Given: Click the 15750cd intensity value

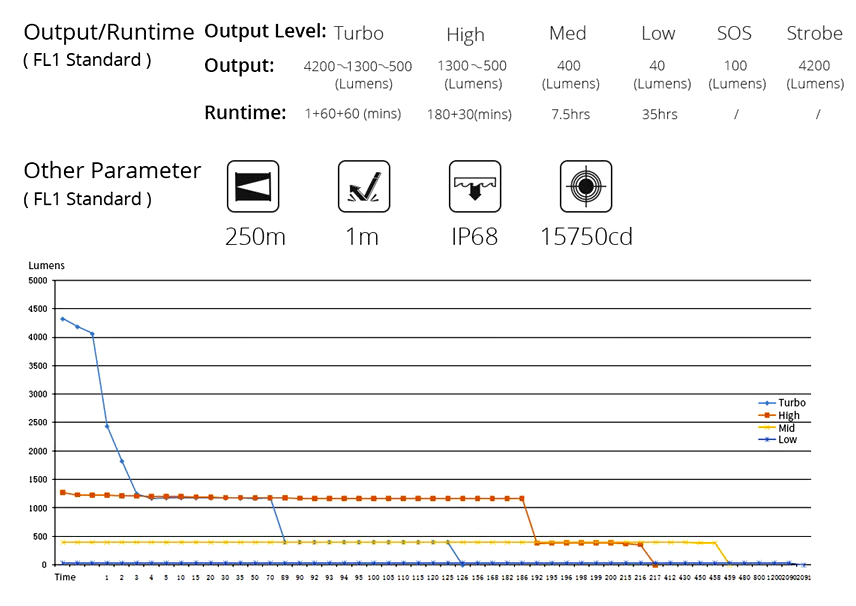Looking at the screenshot, I should [x=586, y=237].
